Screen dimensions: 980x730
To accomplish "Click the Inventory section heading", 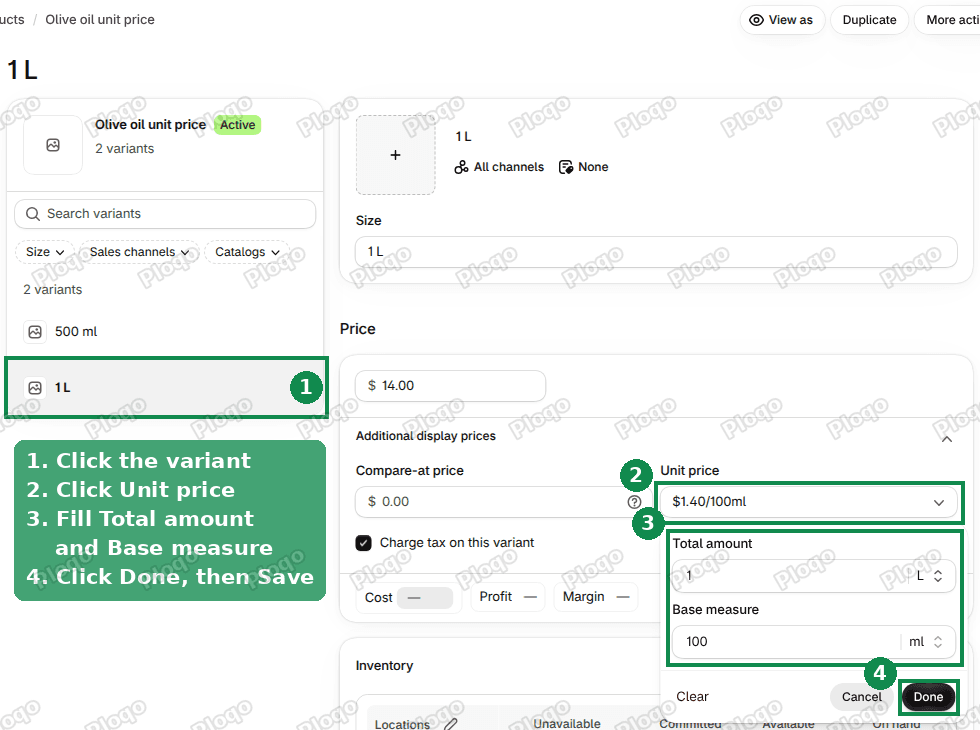I will pos(384,666).
